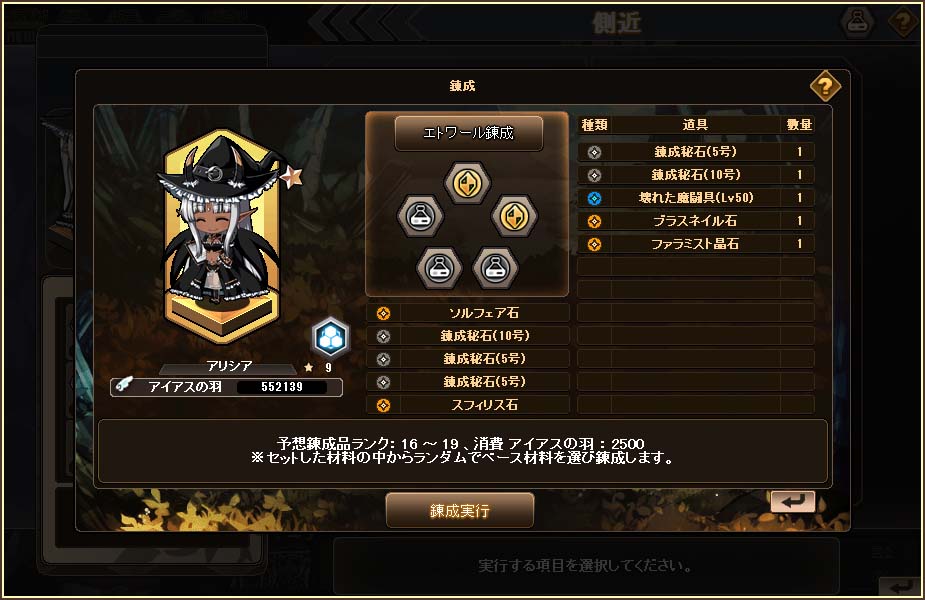Click the 道具 column header

695,124
